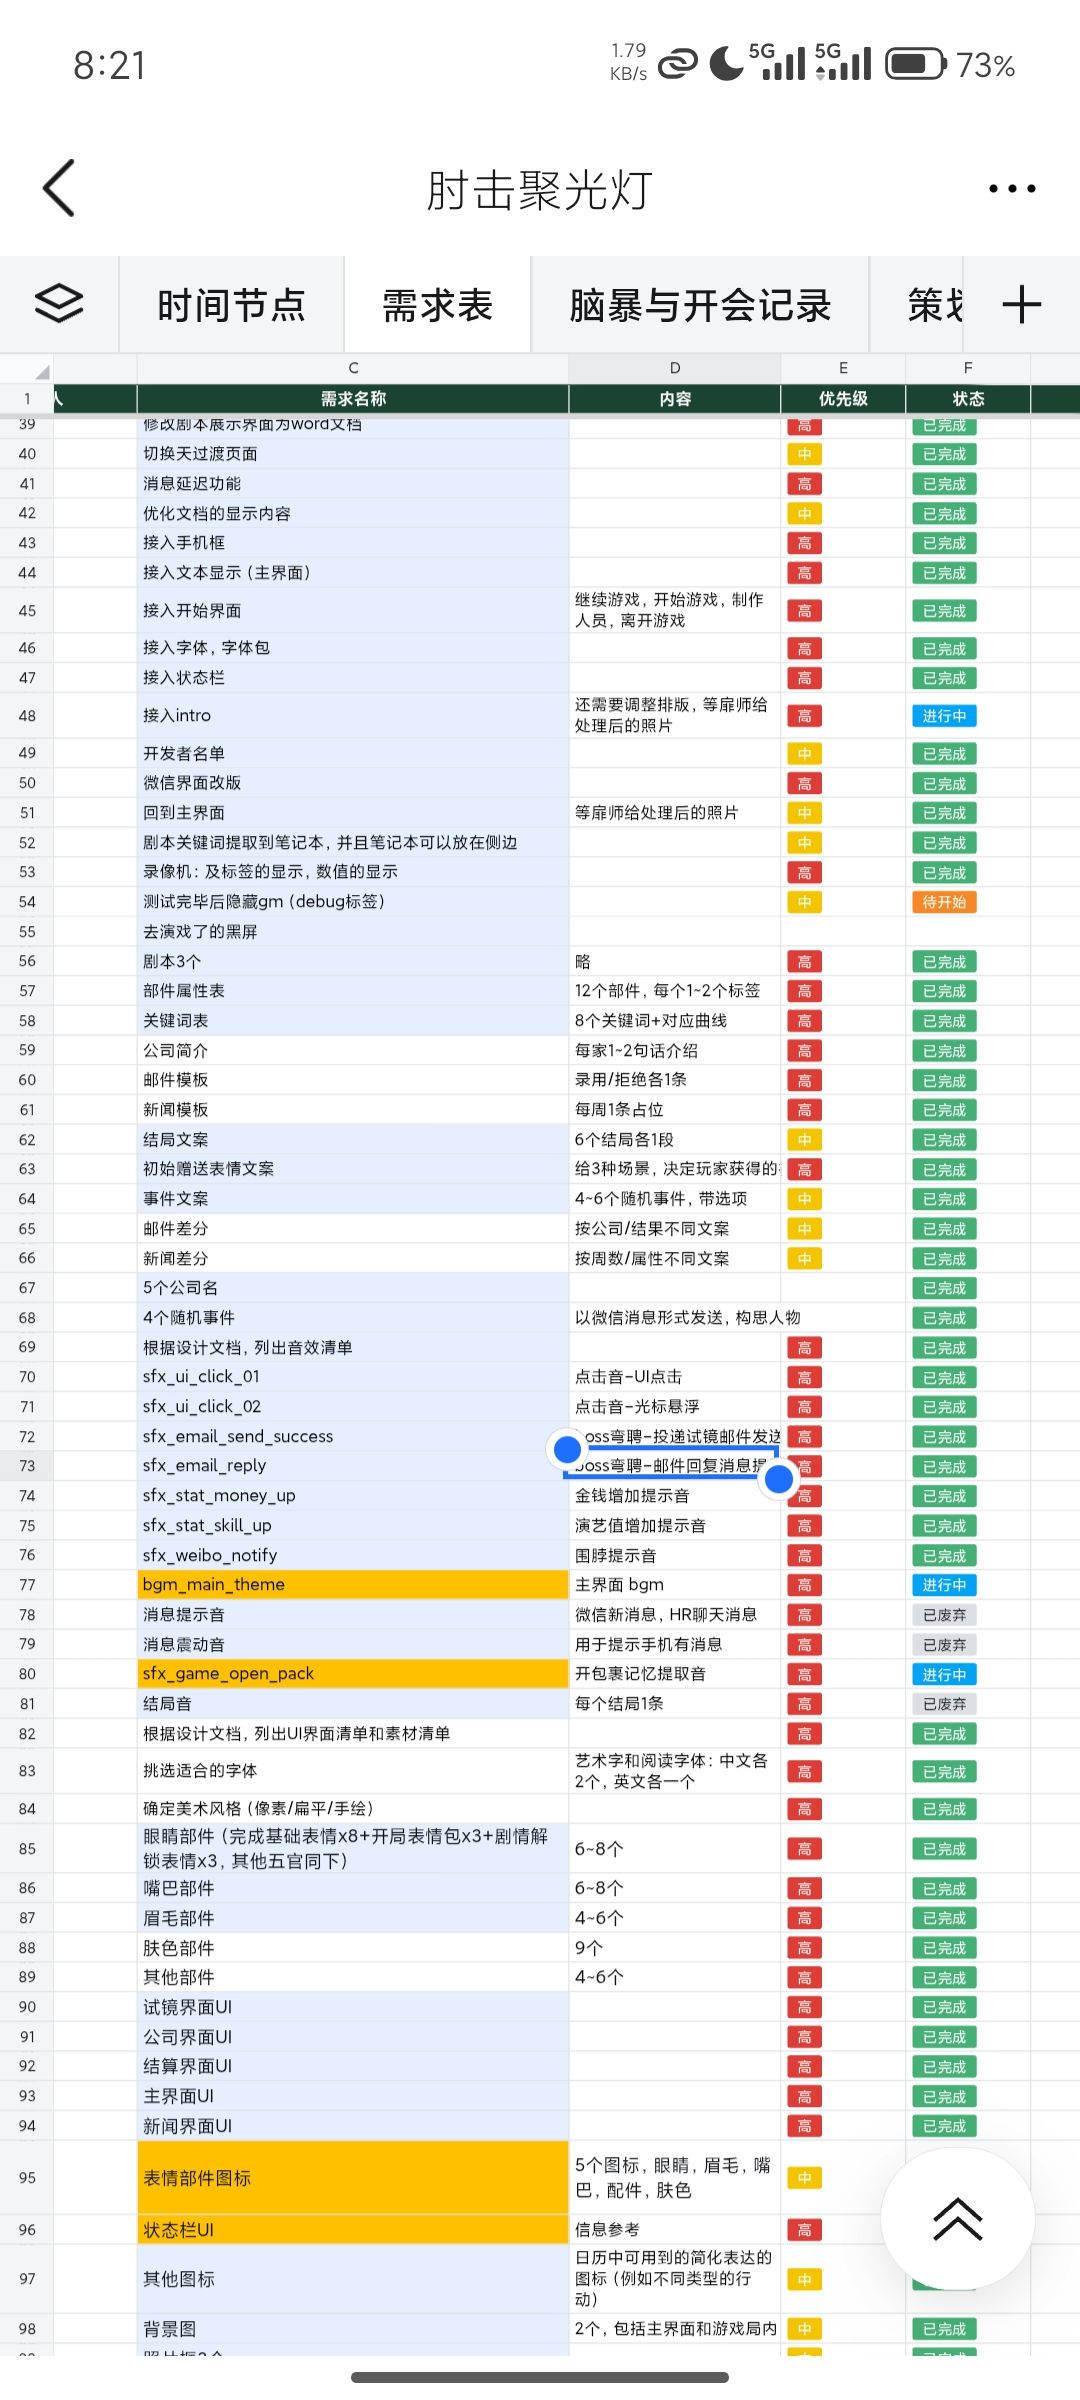Select column C header
The height and width of the screenshot is (2400, 1080).
[x=353, y=369]
